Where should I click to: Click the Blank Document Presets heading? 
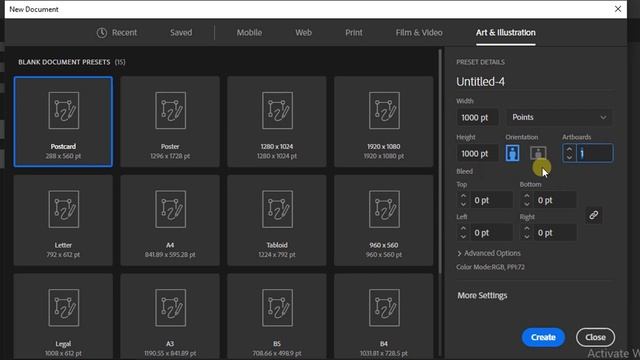click(64, 62)
